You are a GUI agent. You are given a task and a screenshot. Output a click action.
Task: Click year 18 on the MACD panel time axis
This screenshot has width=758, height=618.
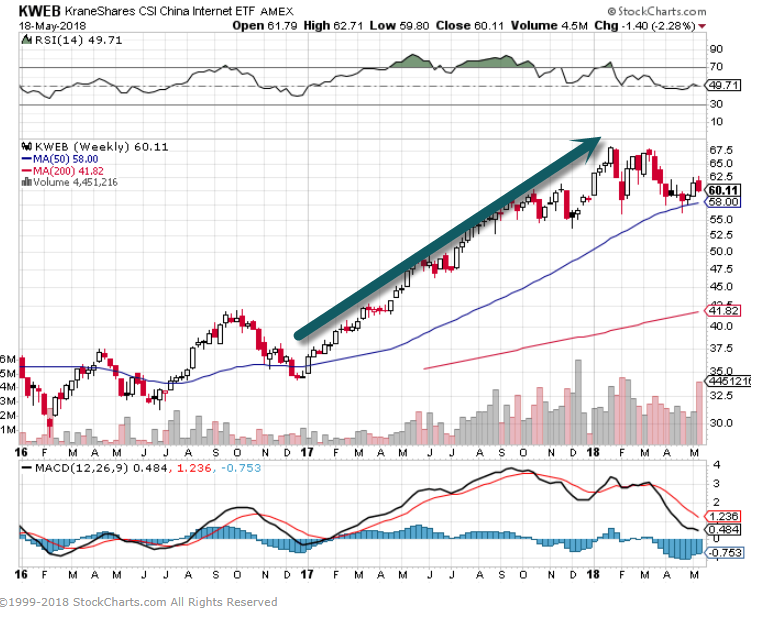pyautogui.click(x=593, y=574)
